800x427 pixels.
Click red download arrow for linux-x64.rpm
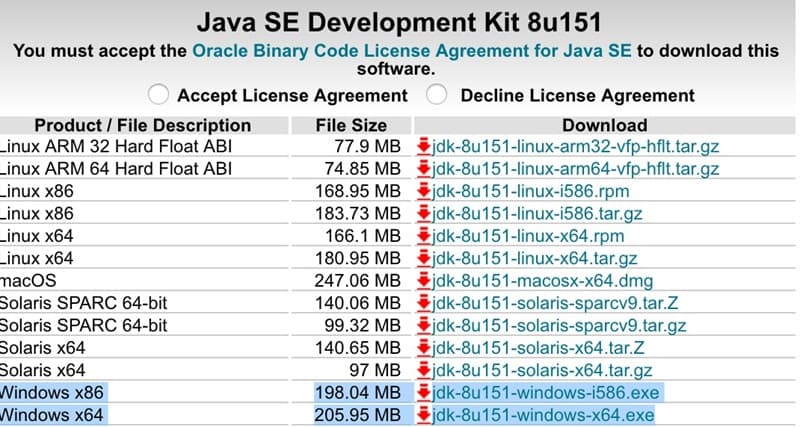[x=423, y=236]
